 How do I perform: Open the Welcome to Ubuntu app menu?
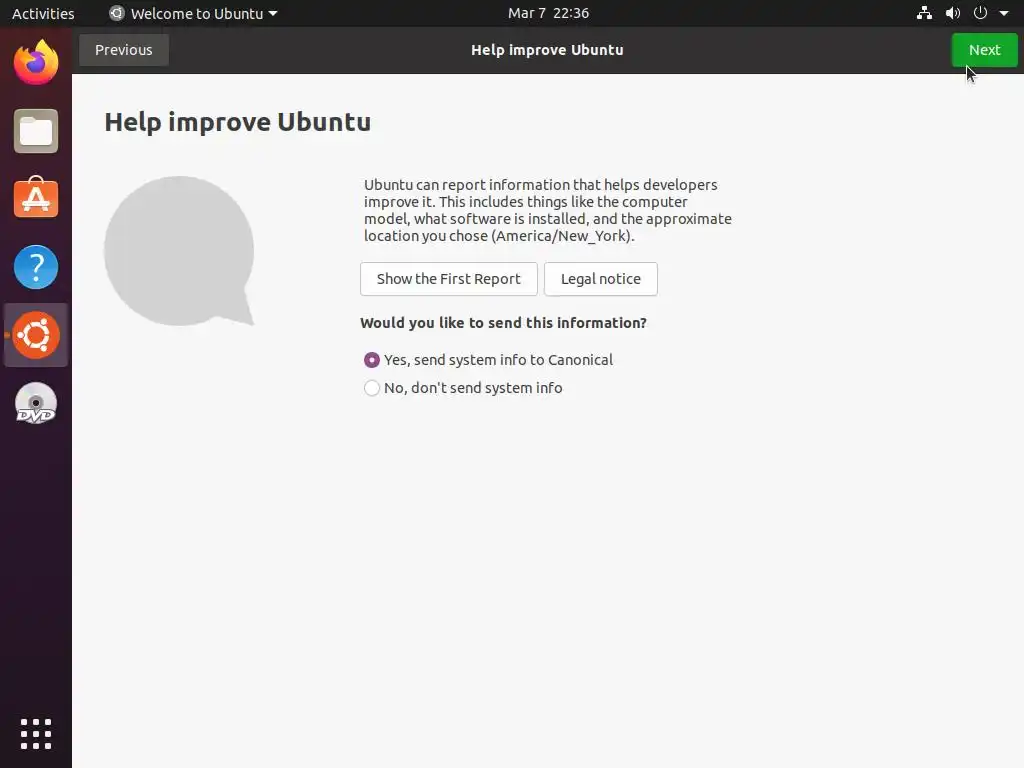tap(193, 13)
